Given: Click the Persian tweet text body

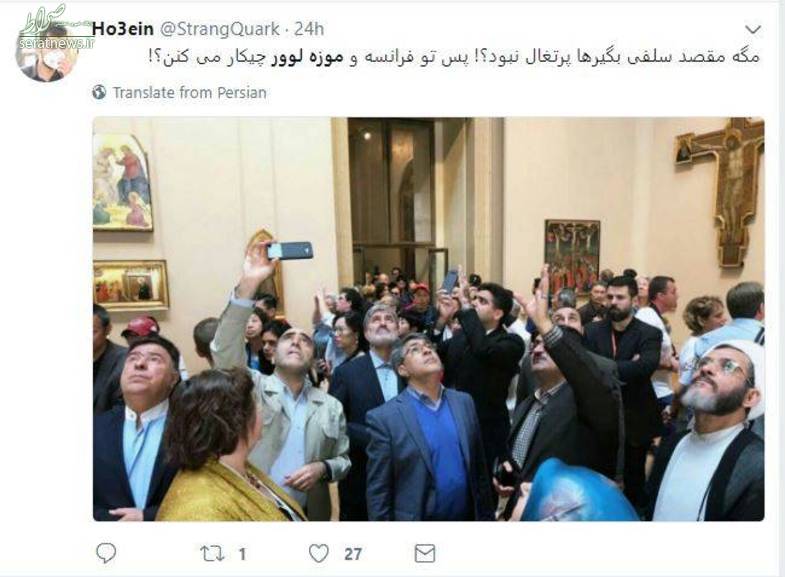Looking at the screenshot, I should coord(454,57).
